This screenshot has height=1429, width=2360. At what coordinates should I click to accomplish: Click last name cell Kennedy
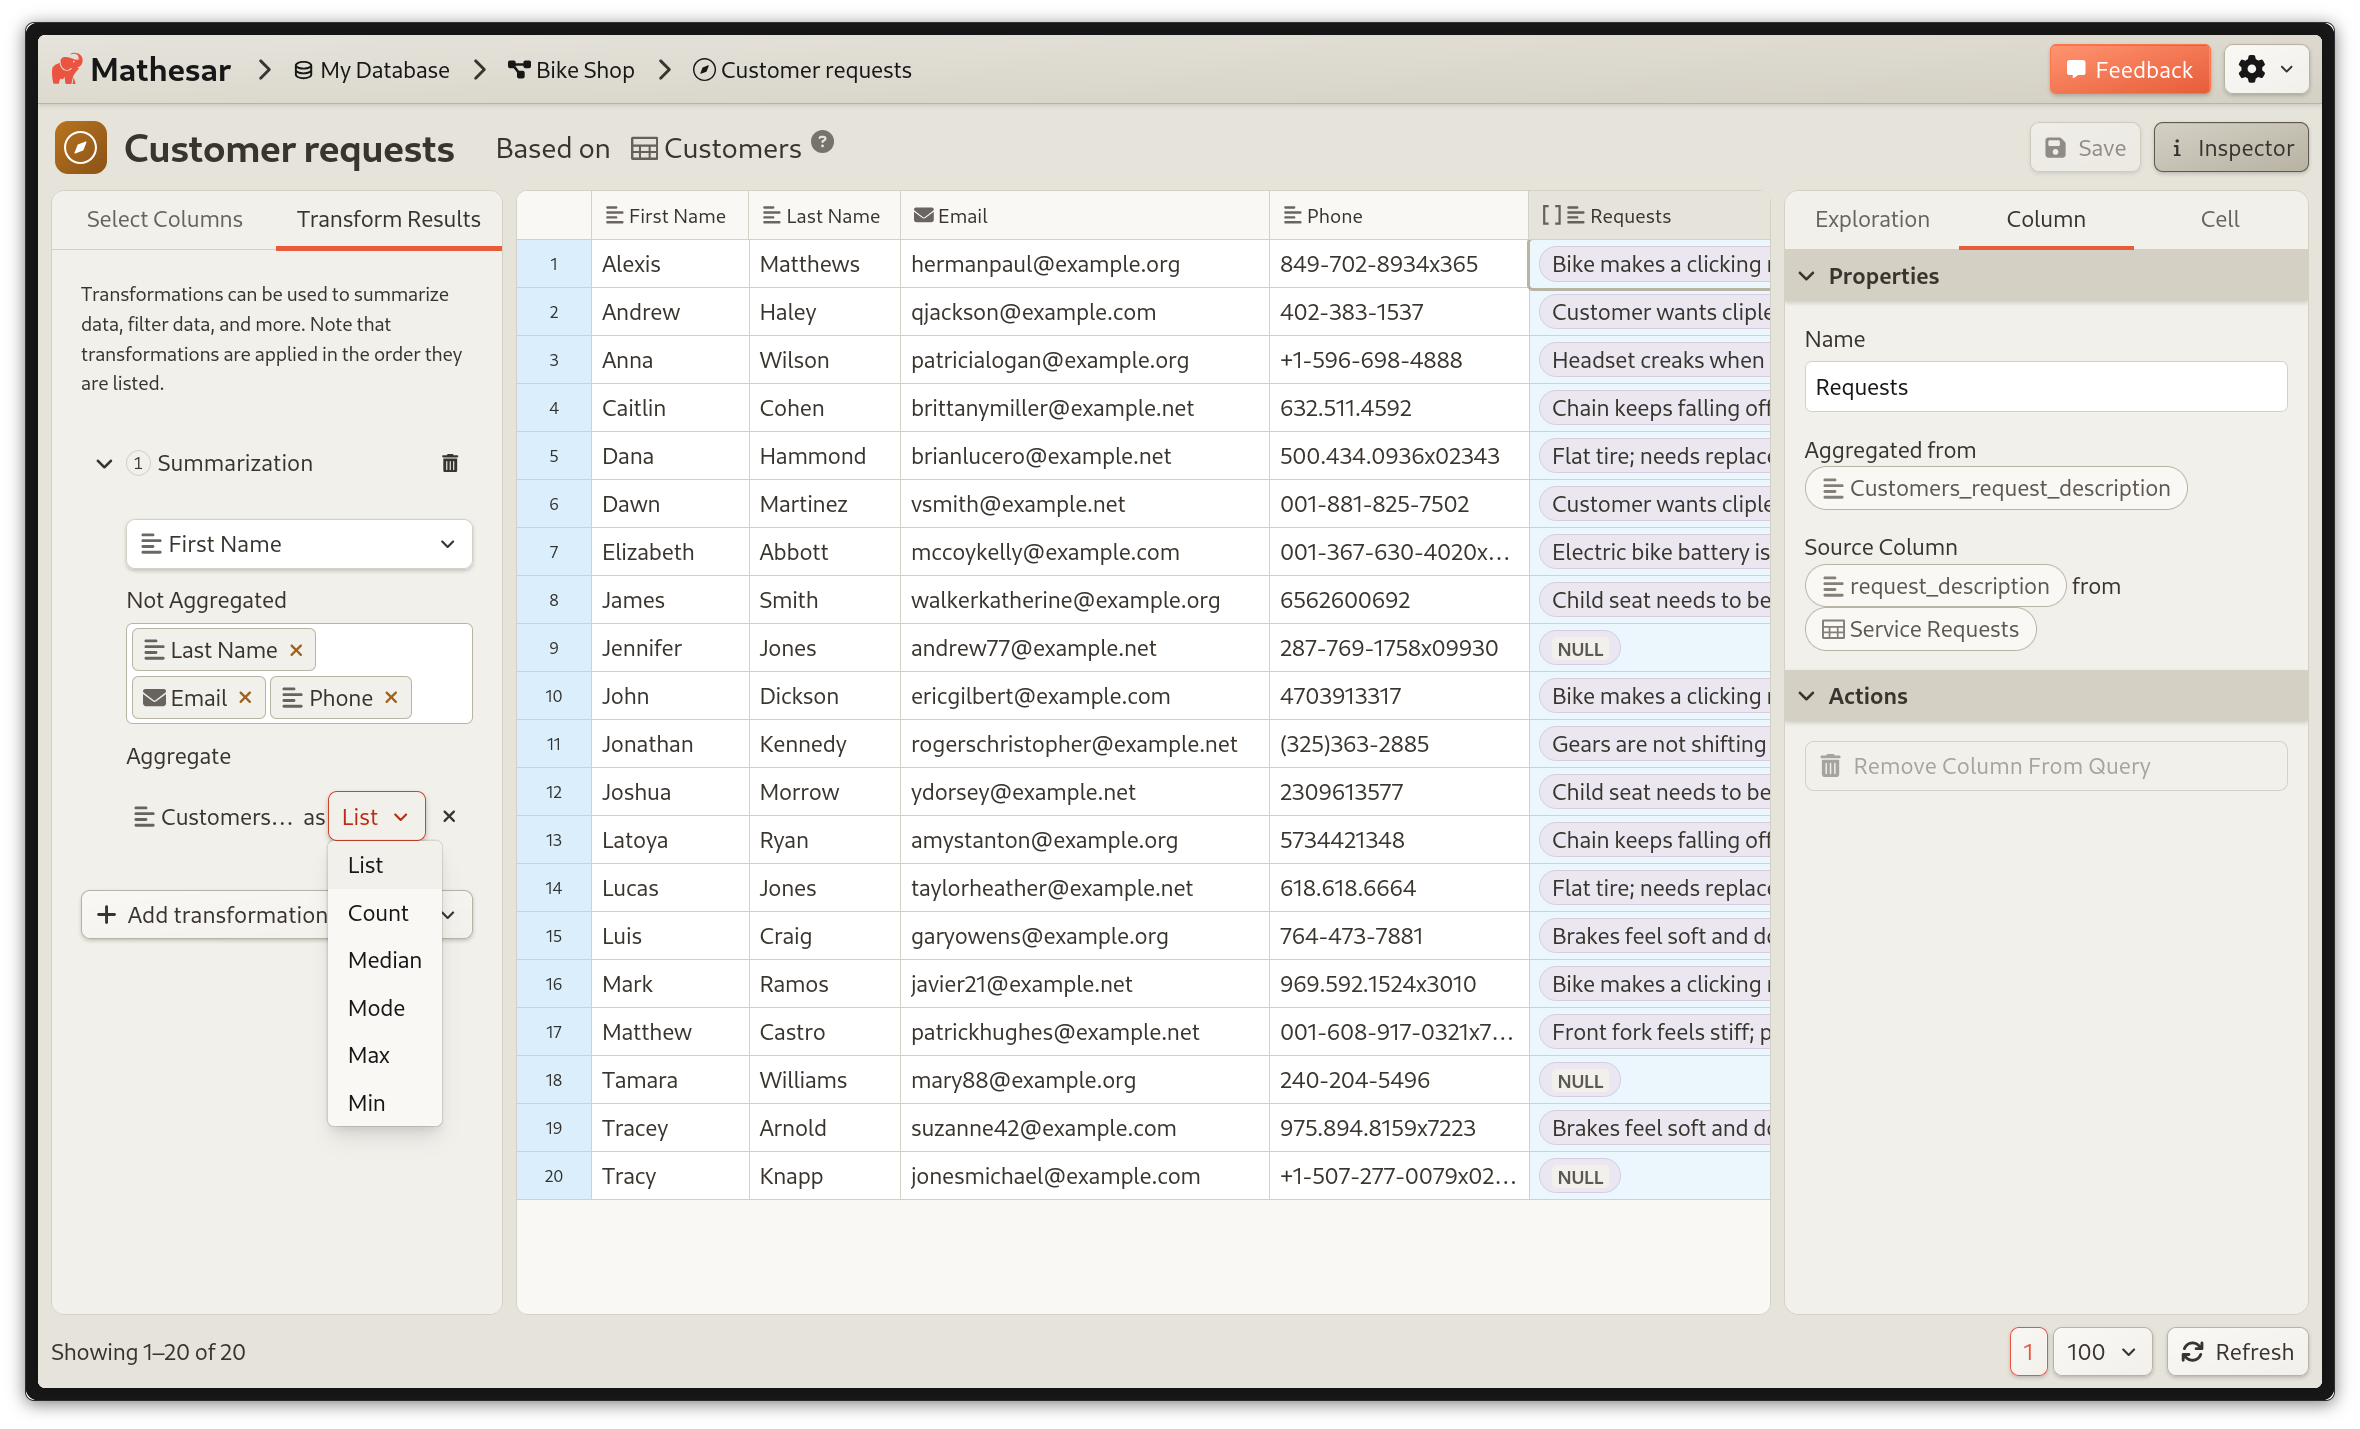[825, 744]
